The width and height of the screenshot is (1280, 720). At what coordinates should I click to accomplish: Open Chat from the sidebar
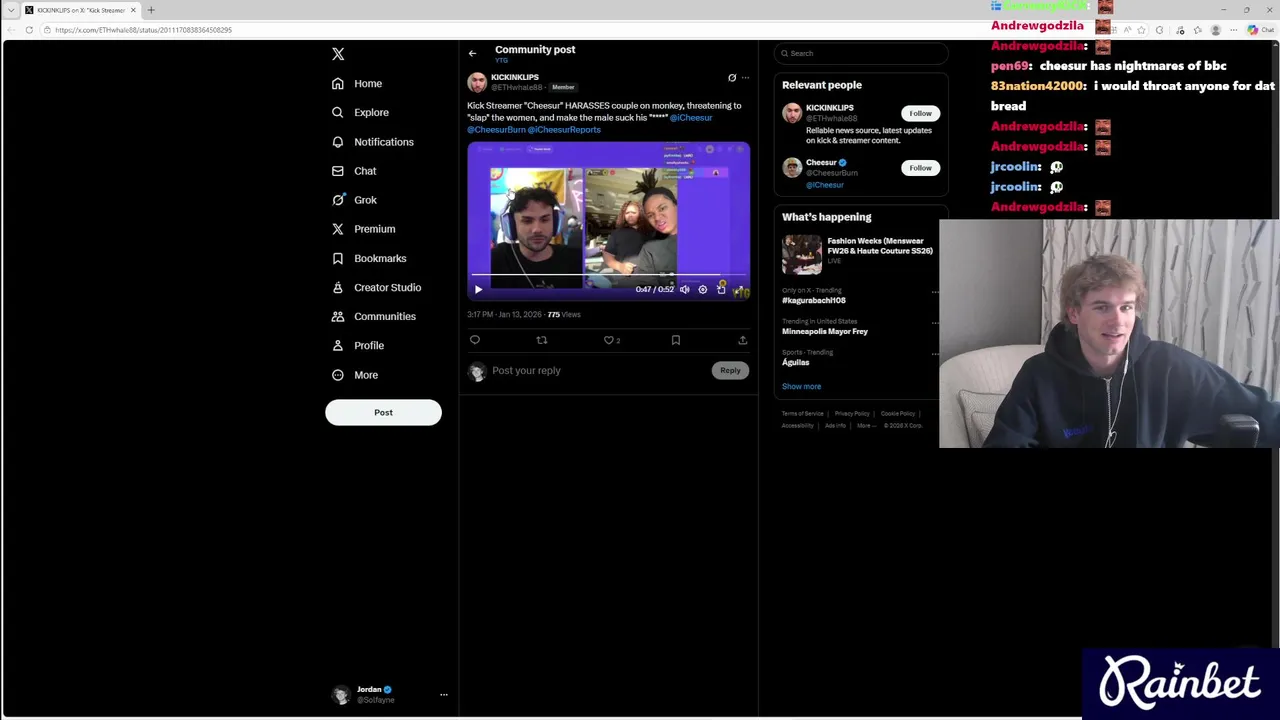(354, 171)
